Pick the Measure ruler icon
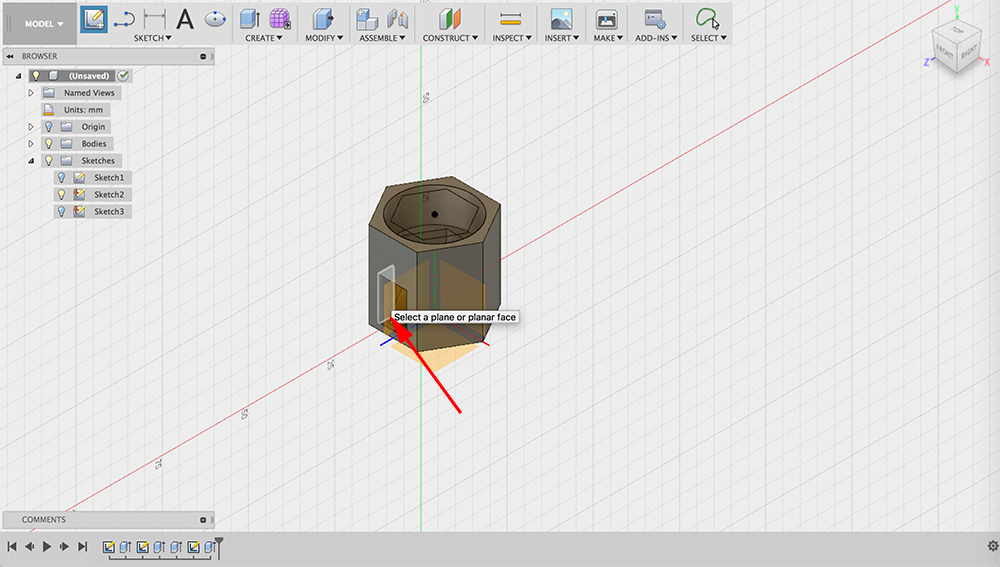The height and width of the screenshot is (567, 1000). (511, 19)
